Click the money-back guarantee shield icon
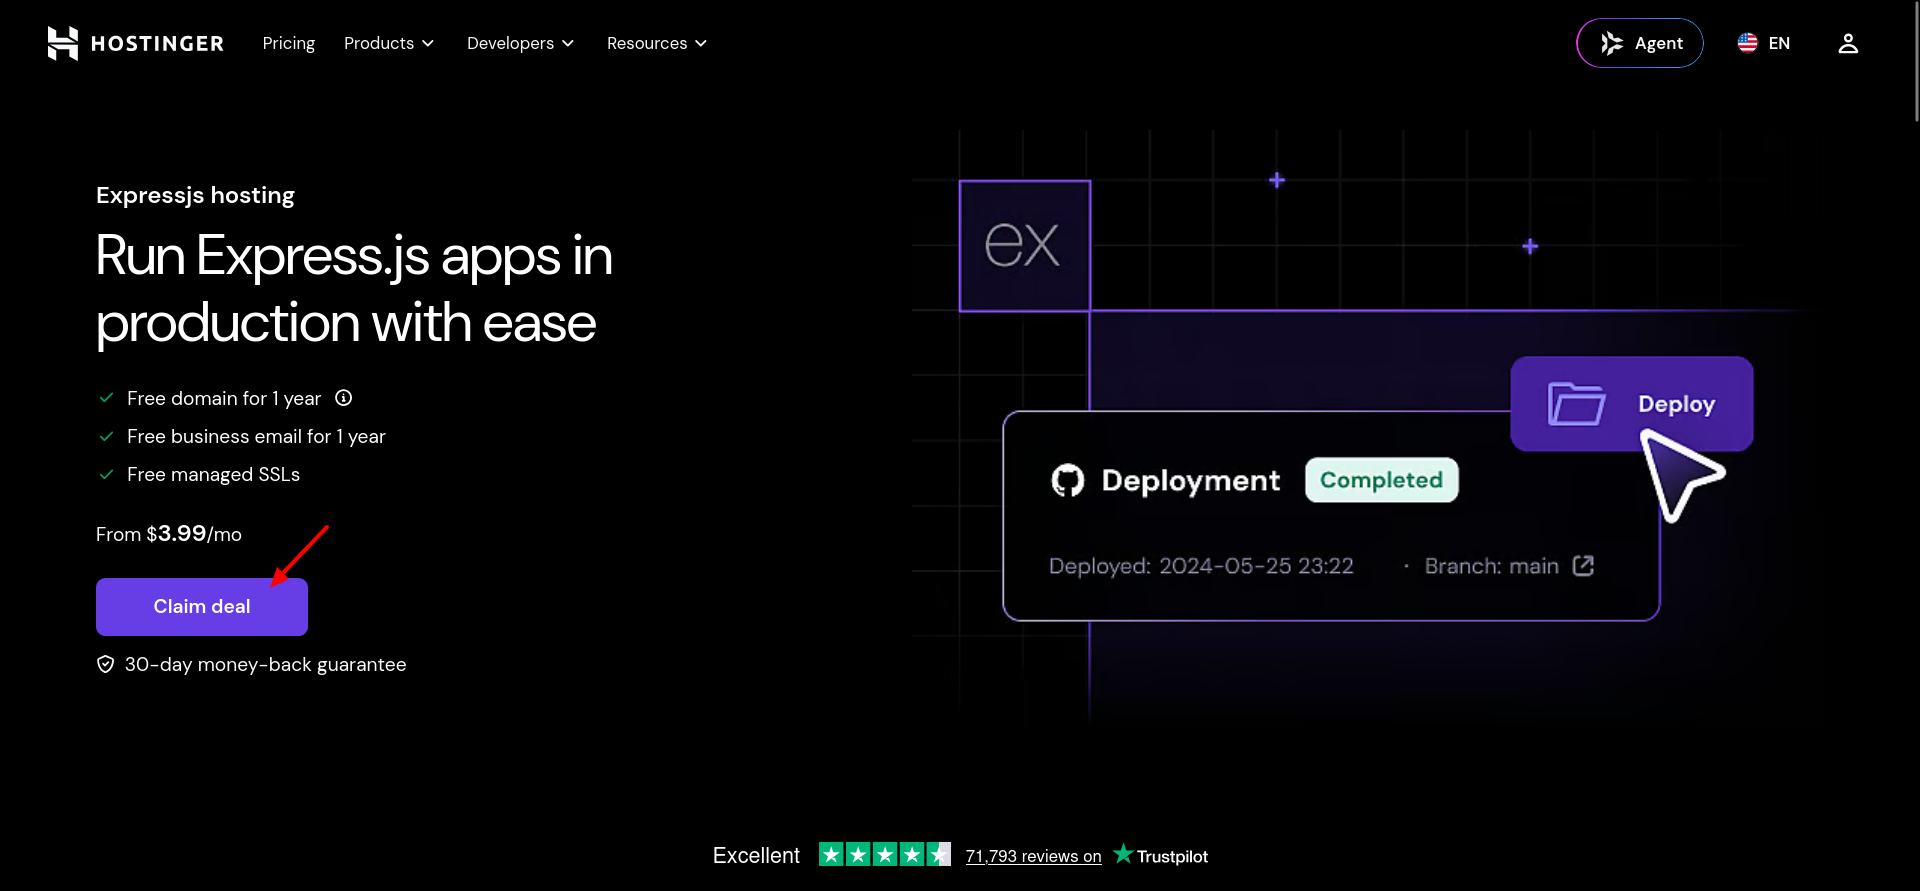Screen dimensions: 1920x891 (x=105, y=664)
